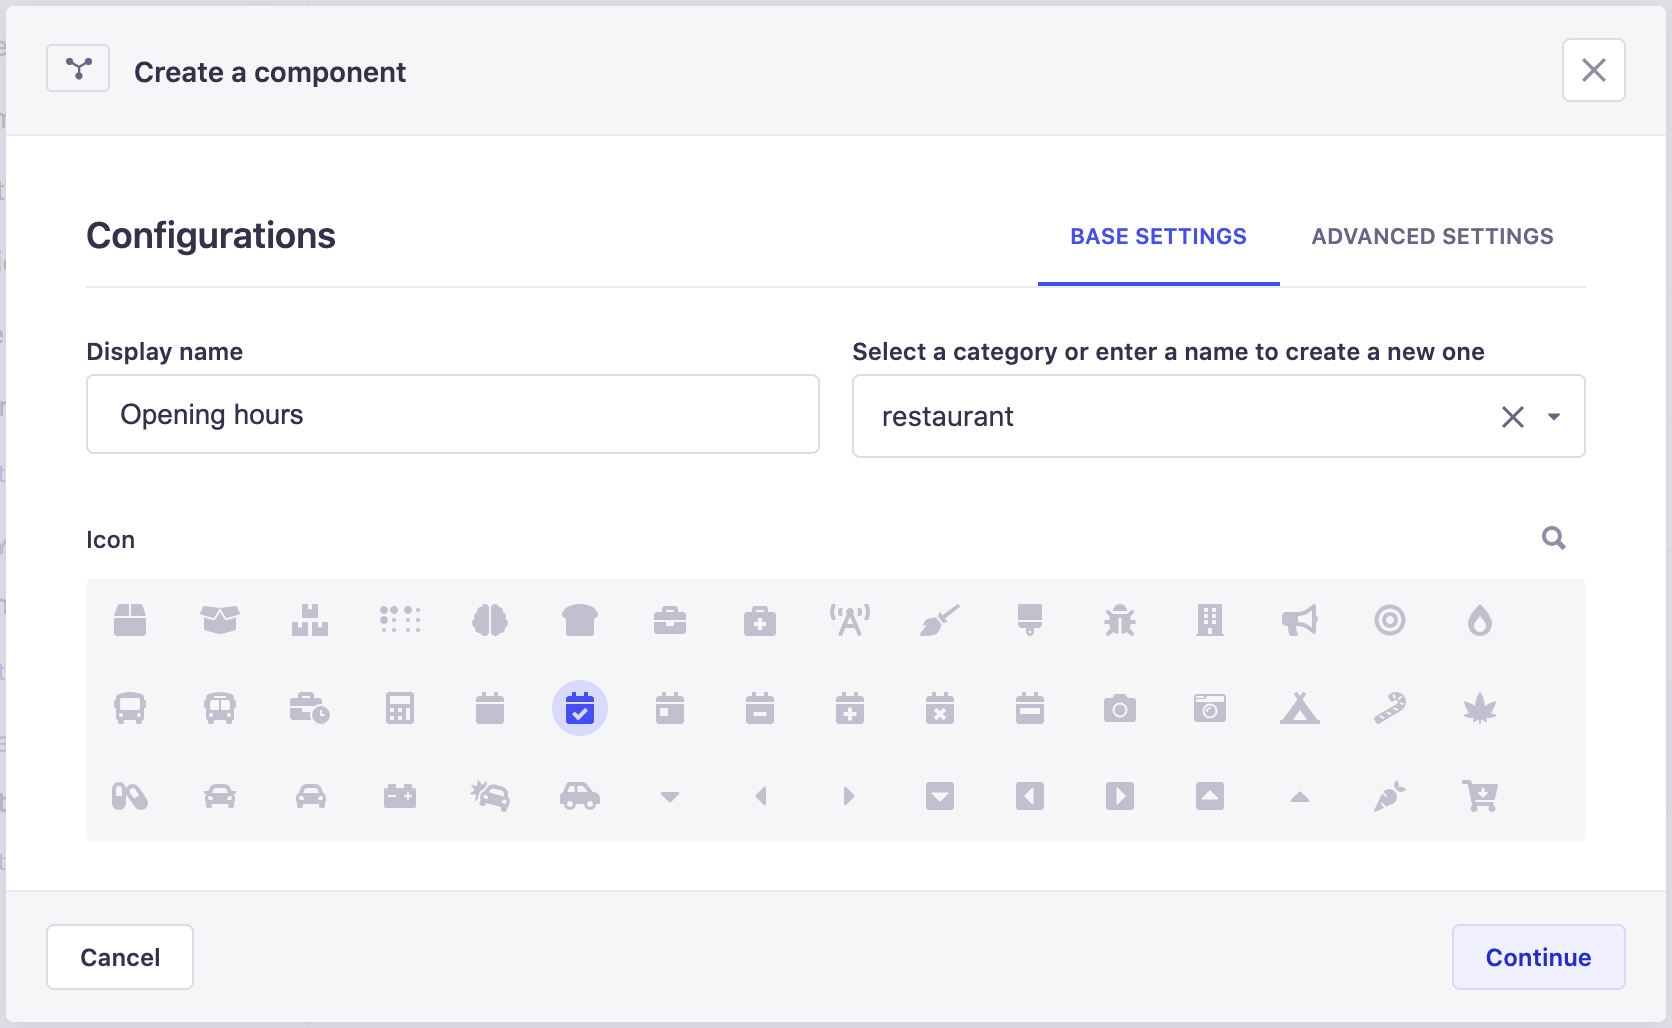1672x1028 pixels.
Task: Choose the shopping cart icon
Action: 1481,796
